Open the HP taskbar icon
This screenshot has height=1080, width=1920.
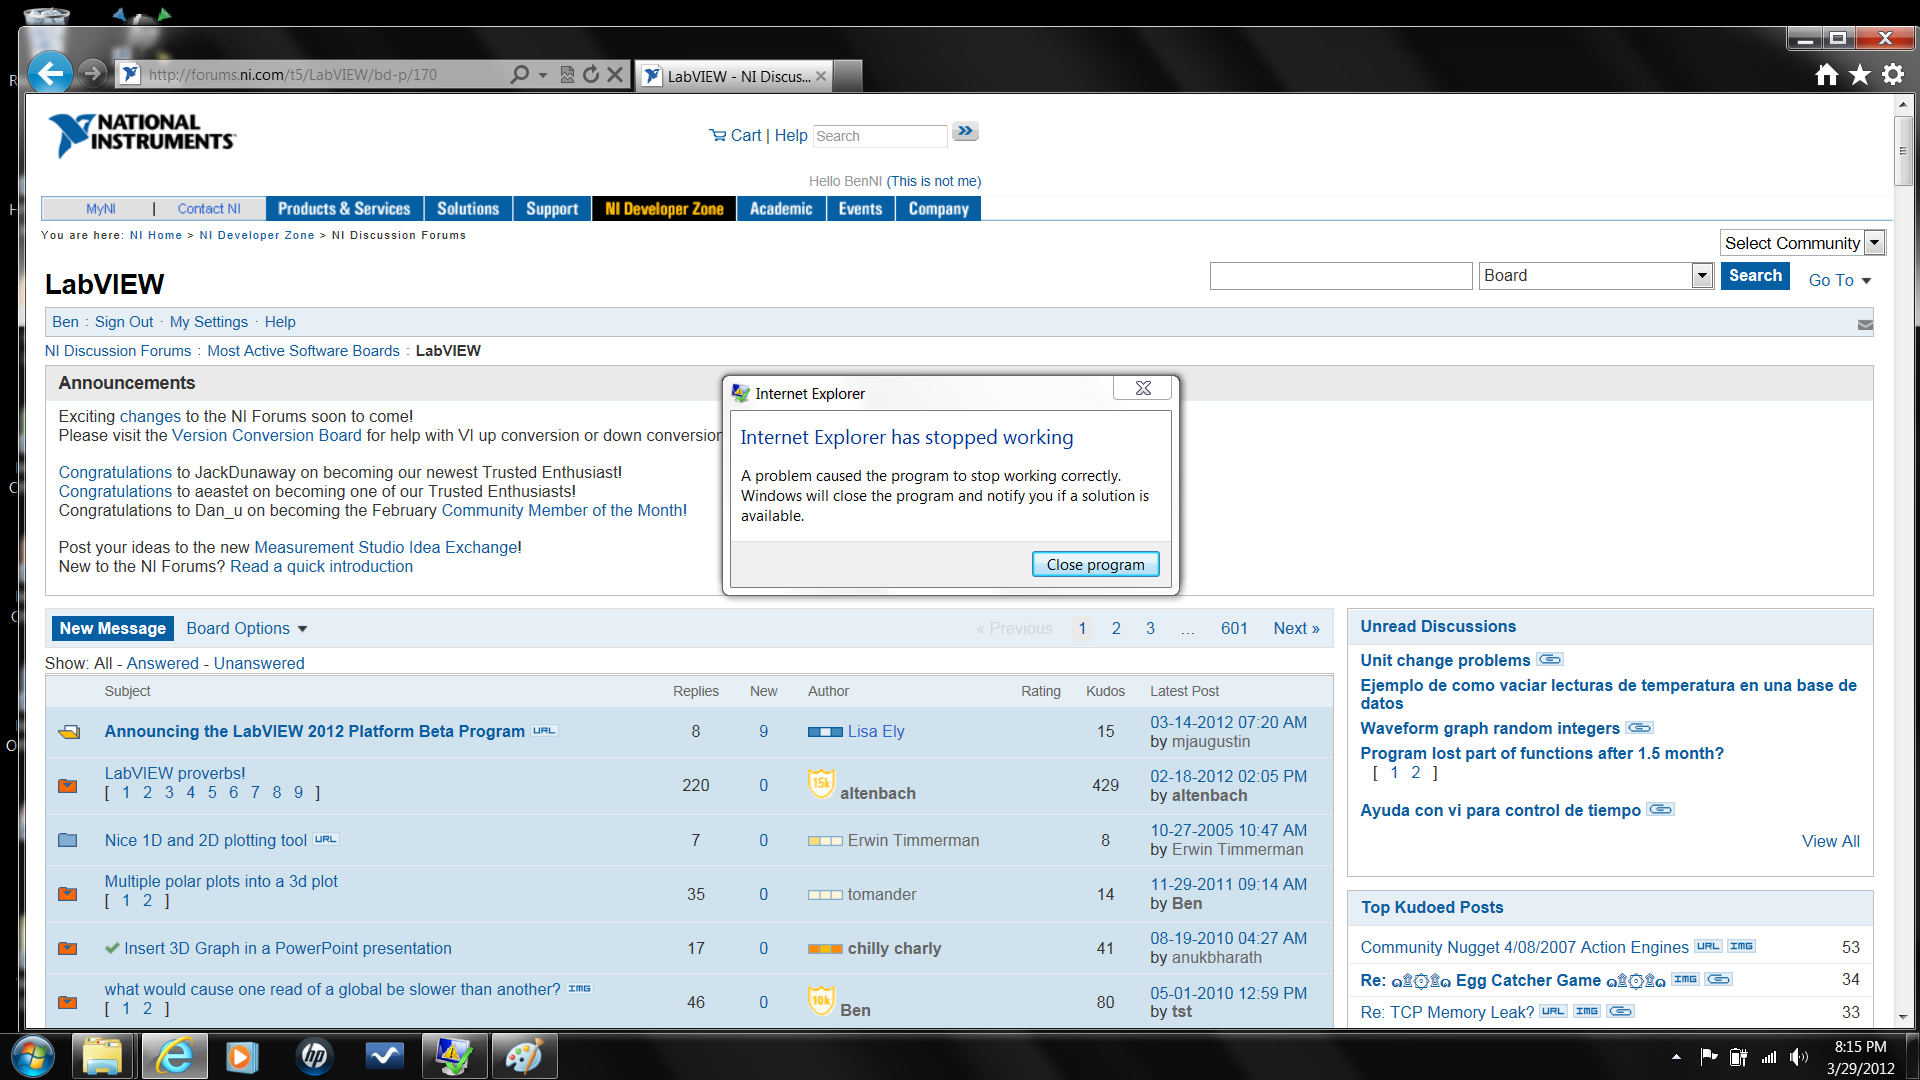314,1056
